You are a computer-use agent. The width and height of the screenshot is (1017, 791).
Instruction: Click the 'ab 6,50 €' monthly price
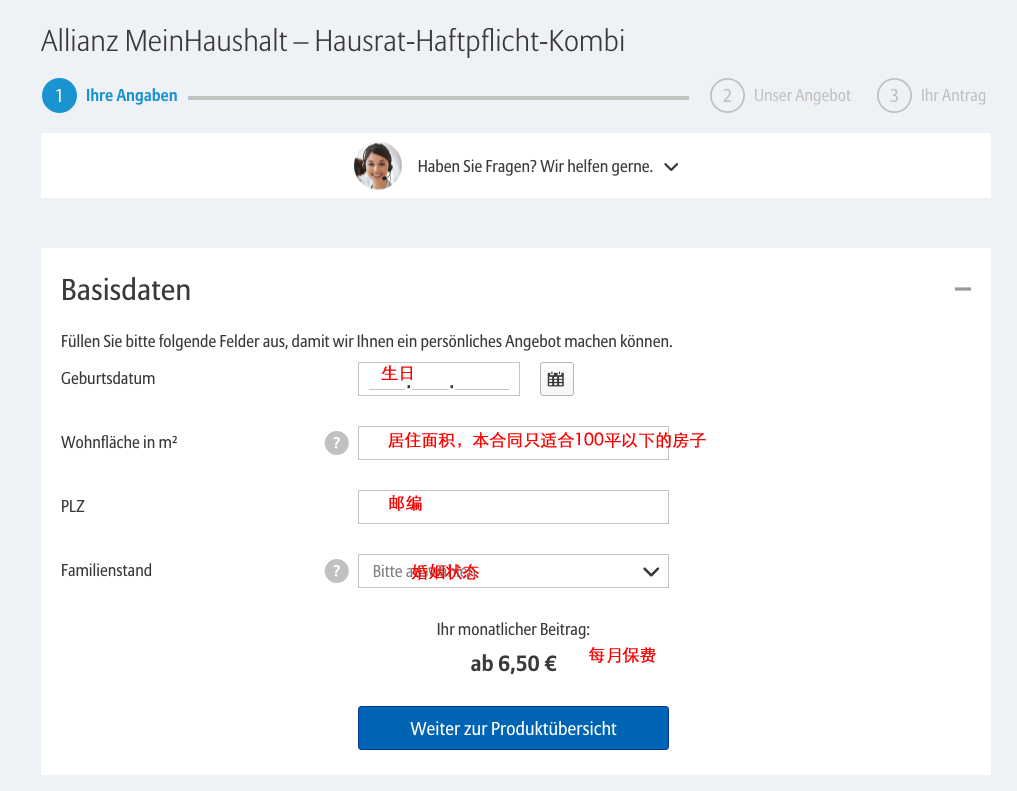(513, 663)
